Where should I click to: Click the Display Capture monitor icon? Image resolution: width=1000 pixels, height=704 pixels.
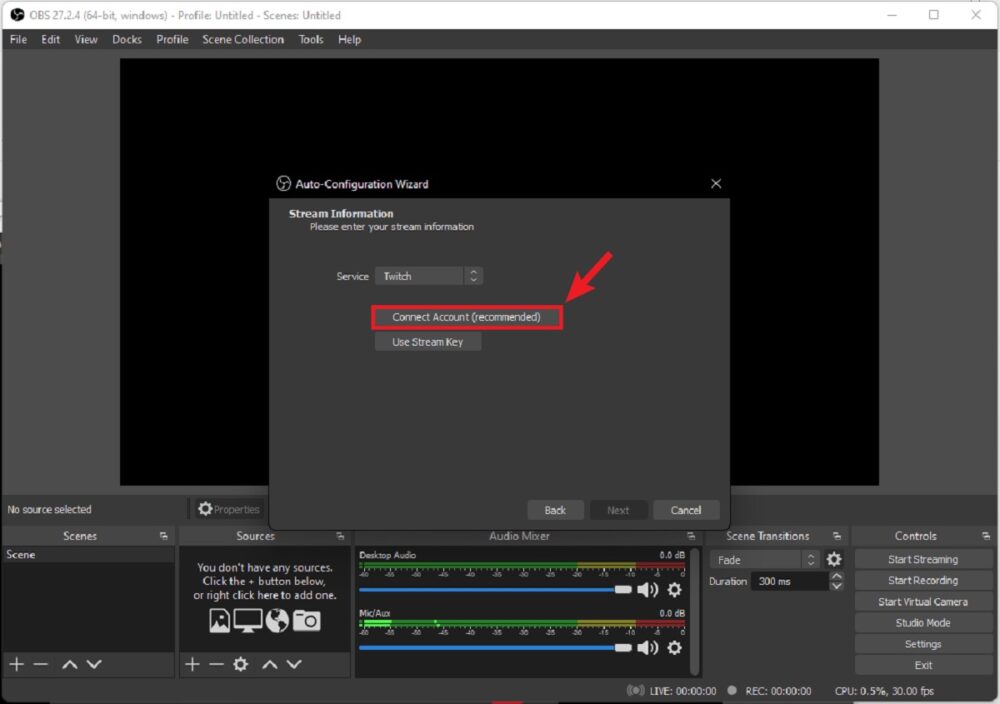point(247,620)
